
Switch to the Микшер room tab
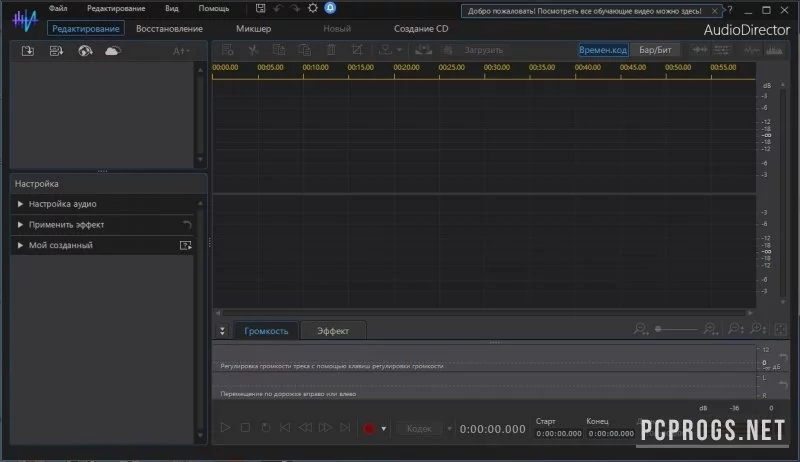pos(254,29)
